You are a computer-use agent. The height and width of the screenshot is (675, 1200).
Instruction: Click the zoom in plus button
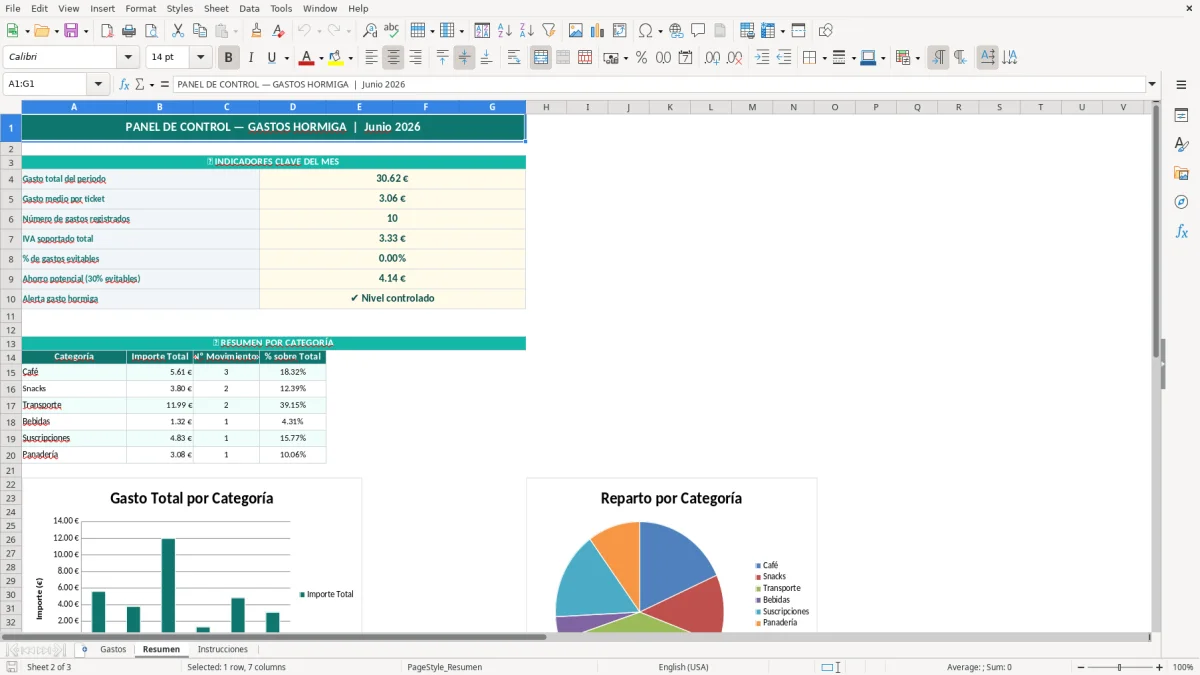click(x=1159, y=667)
